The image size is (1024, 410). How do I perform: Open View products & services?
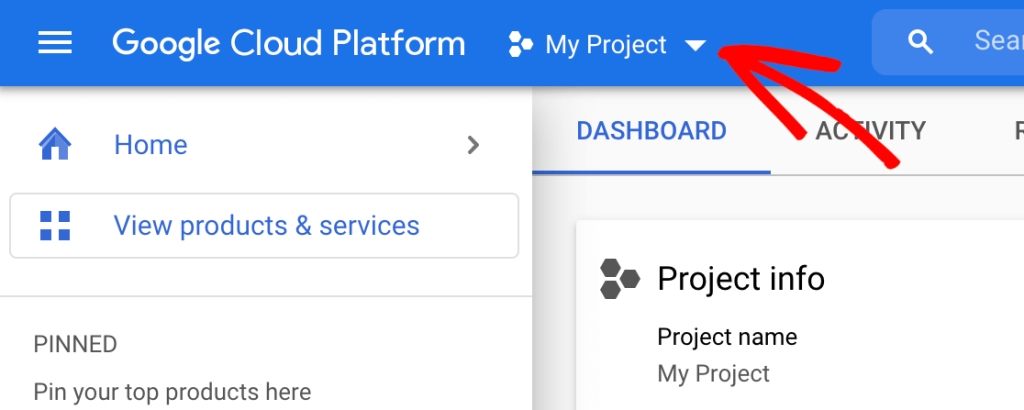pos(266,225)
